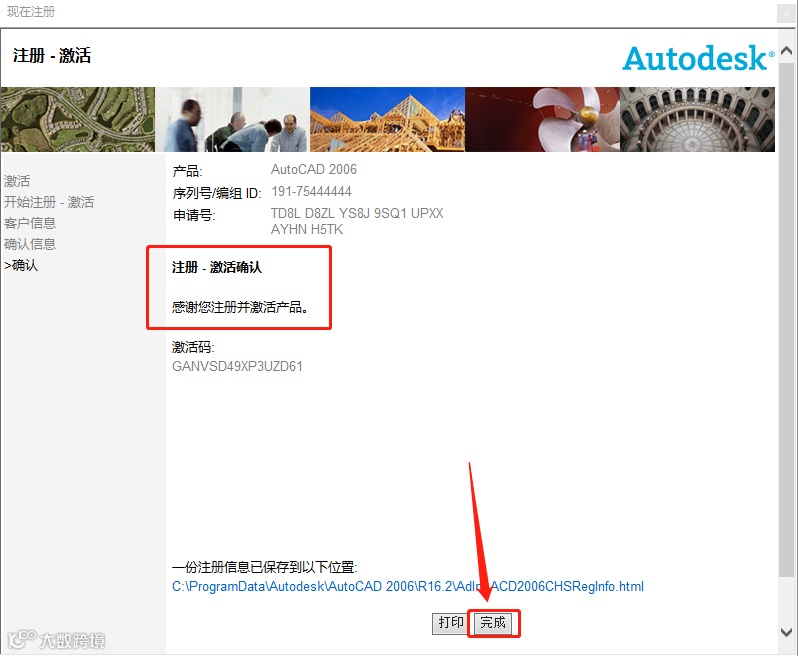Click the request code line AYHN H5TK
Image resolution: width=798 pixels, height=656 pixels.
click(x=307, y=230)
